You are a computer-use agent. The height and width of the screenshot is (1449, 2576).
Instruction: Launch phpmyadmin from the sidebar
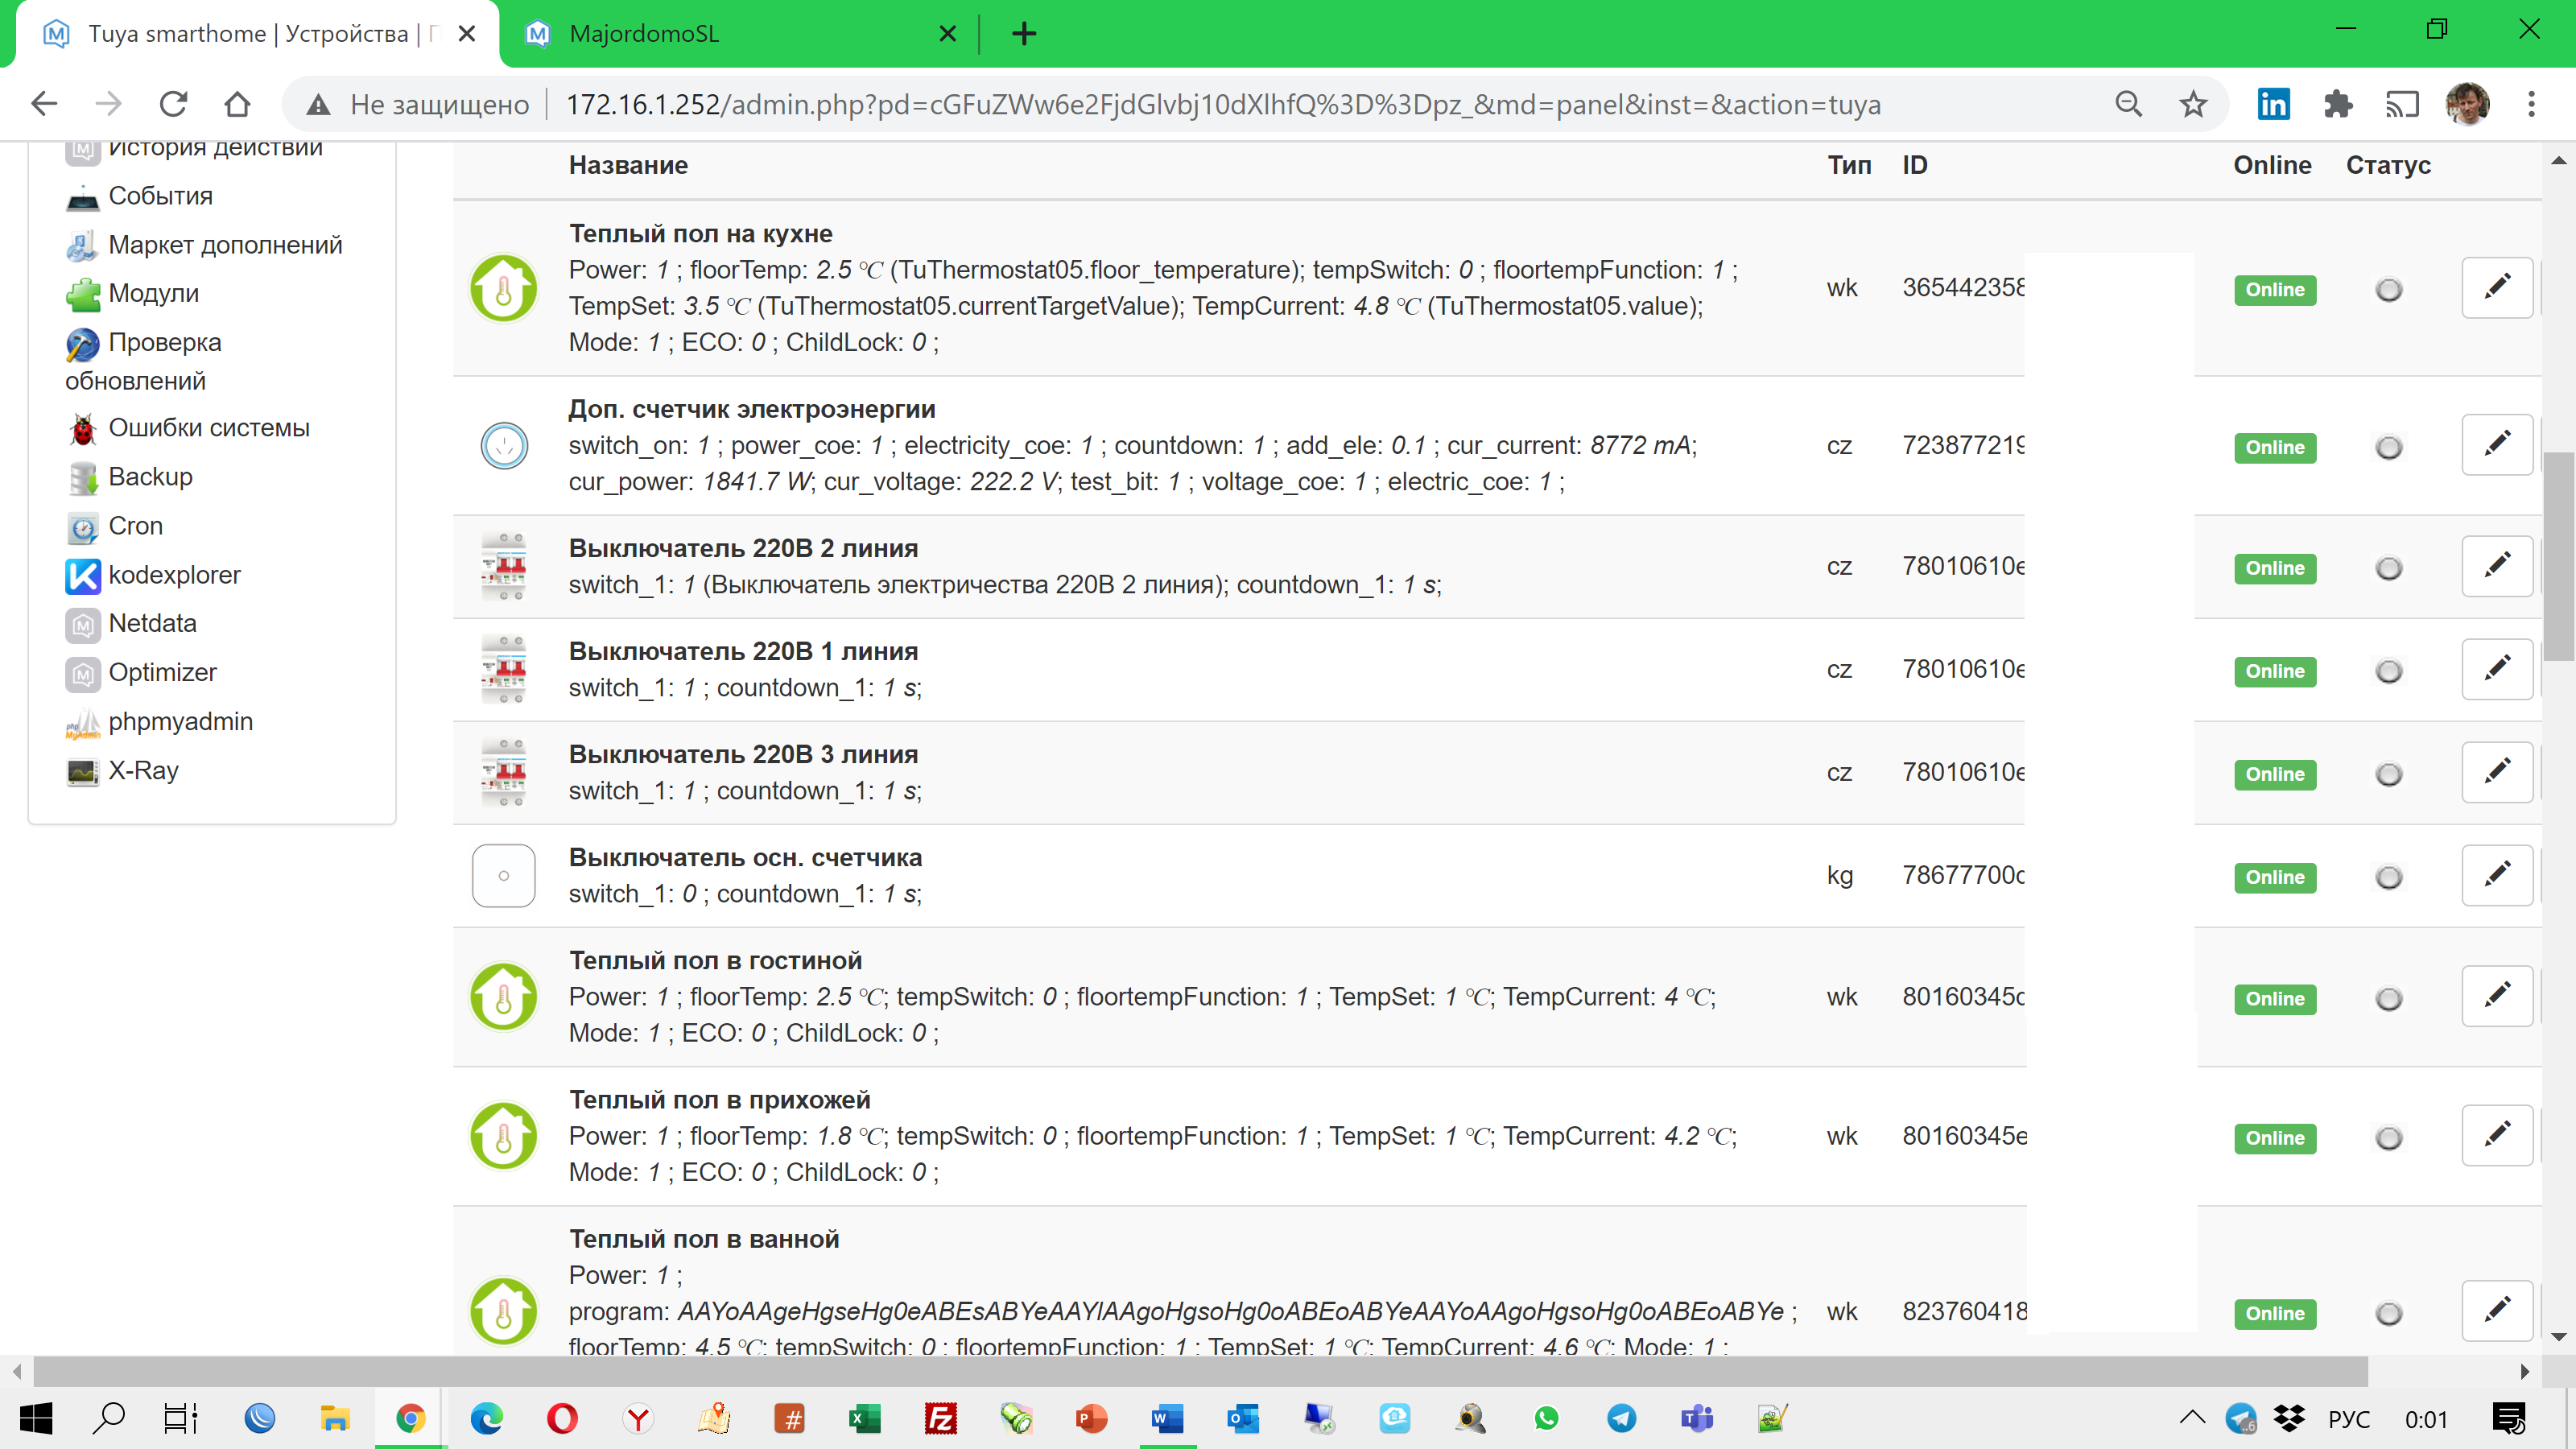click(83, 721)
